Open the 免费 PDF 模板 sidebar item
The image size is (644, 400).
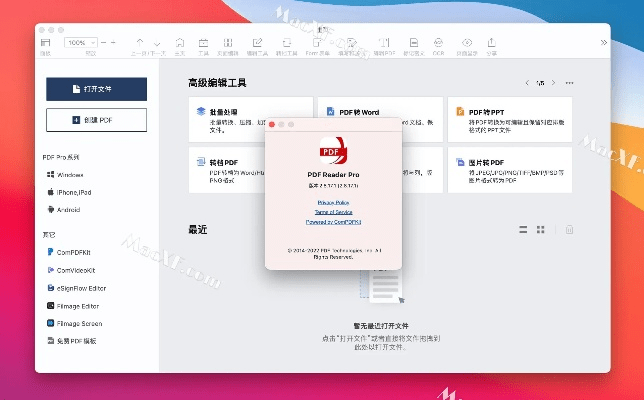(x=71, y=341)
